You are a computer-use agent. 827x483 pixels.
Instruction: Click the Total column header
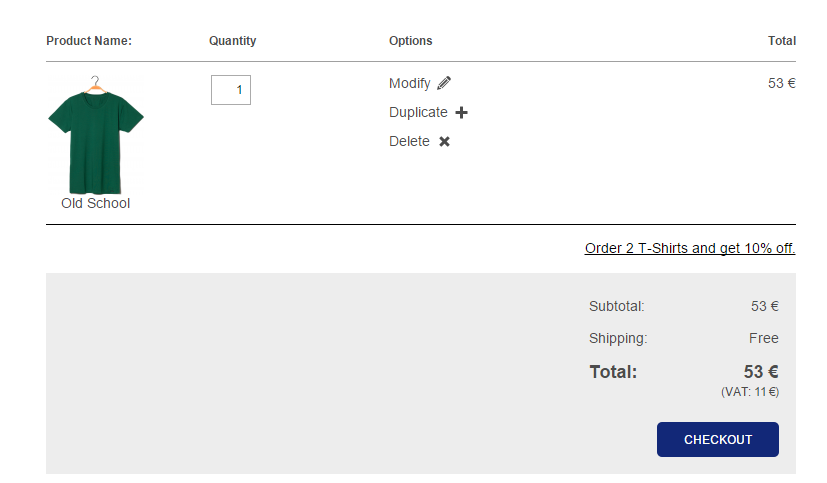[782, 41]
